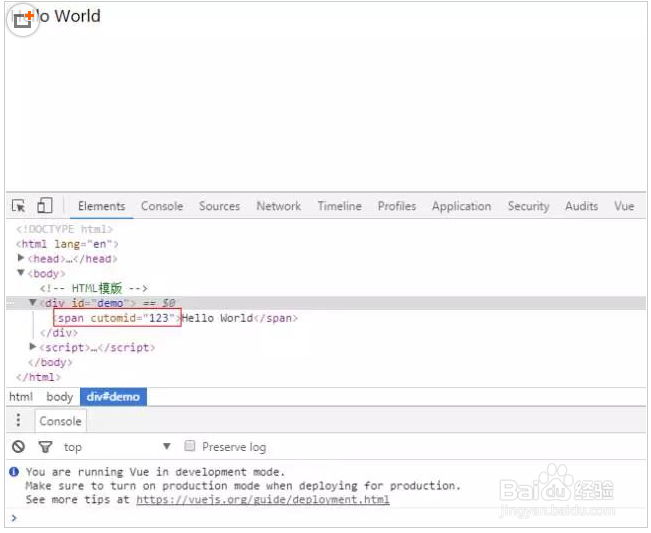651x533 pixels.
Task: Switch to the Console tab in top bar
Action: pos(162,206)
